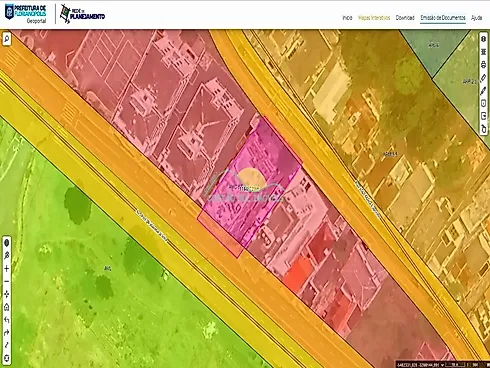This screenshot has width=490, height=368.
Task: Open the Download menu item
Action: point(405,18)
